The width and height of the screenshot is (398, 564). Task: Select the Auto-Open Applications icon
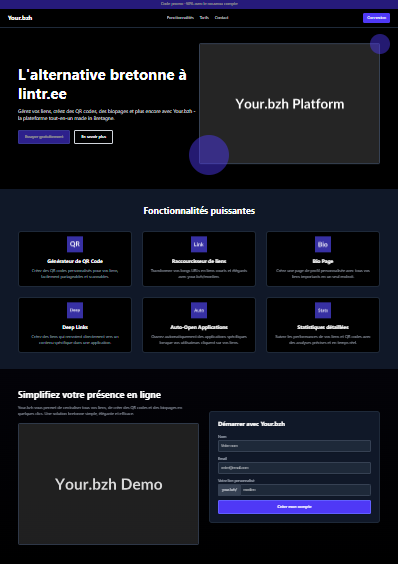[199, 310]
